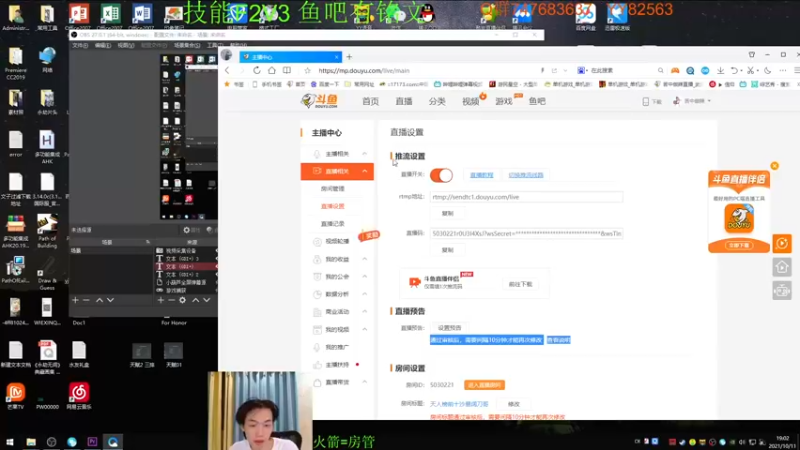Open the 直播教程 link
This screenshot has width=800, height=450.
[482, 175]
